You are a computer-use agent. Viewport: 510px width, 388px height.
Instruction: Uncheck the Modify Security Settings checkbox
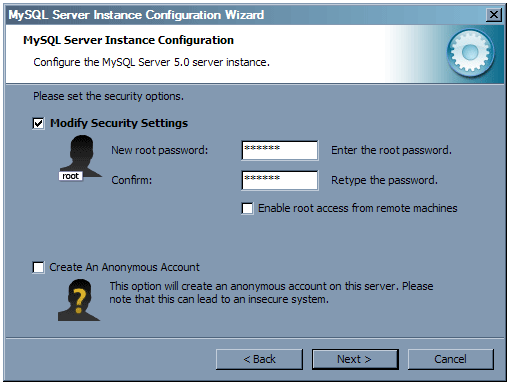tap(38, 123)
